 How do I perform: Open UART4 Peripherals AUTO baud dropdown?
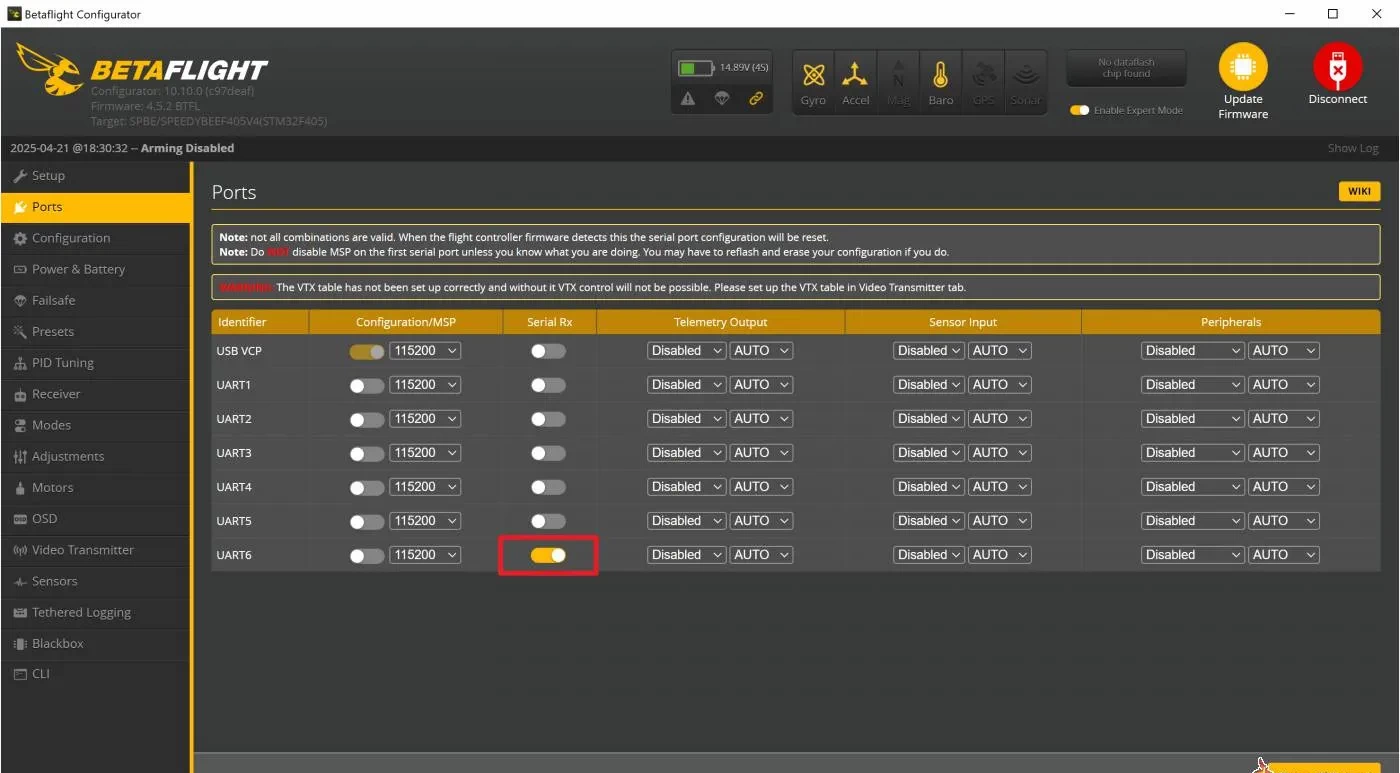pos(1283,487)
